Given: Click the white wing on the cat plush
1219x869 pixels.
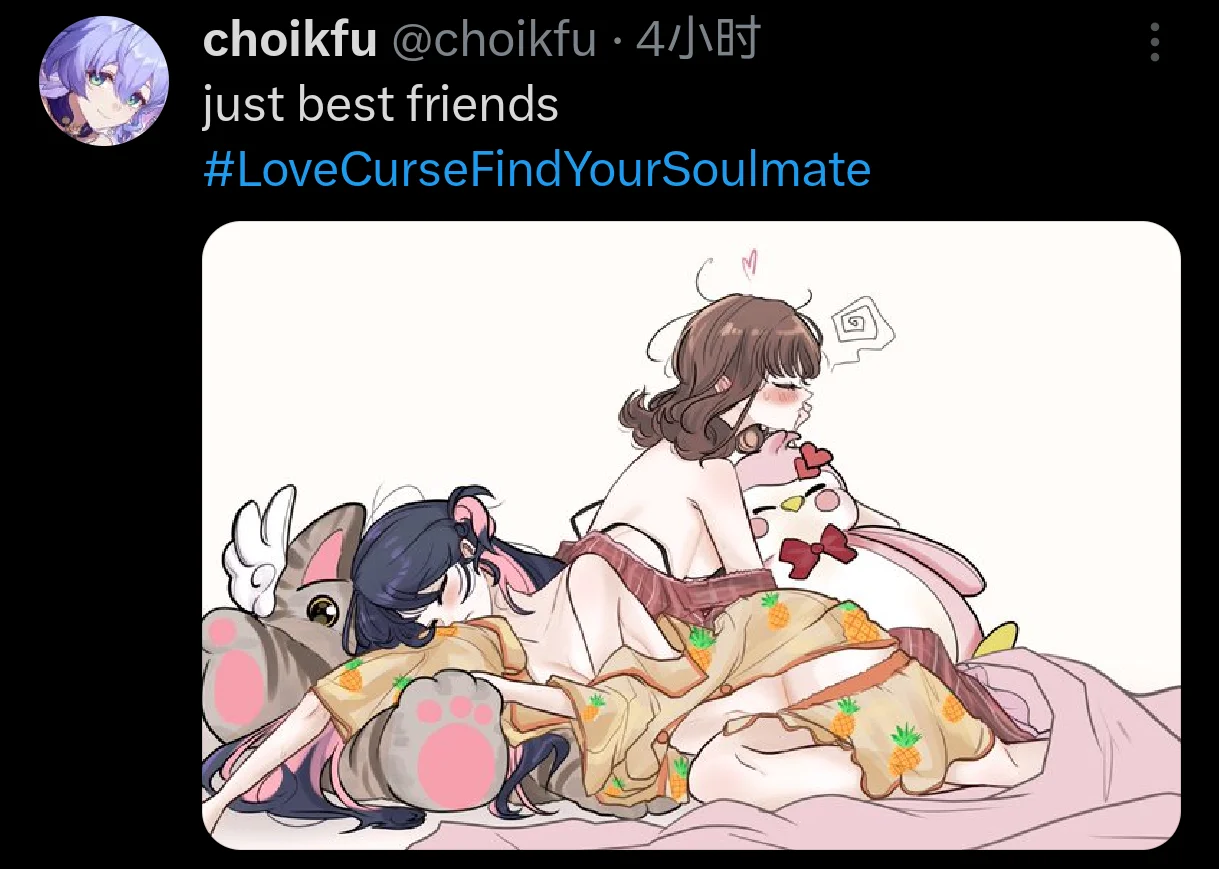Looking at the screenshot, I should click(261, 549).
